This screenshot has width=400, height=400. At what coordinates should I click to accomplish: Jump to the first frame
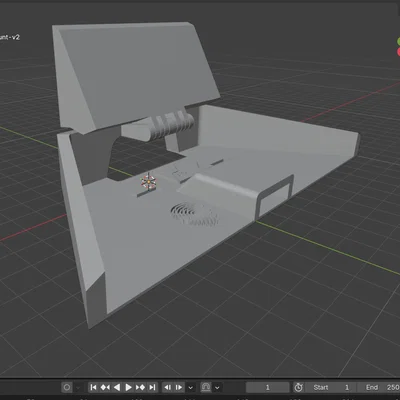click(94, 387)
